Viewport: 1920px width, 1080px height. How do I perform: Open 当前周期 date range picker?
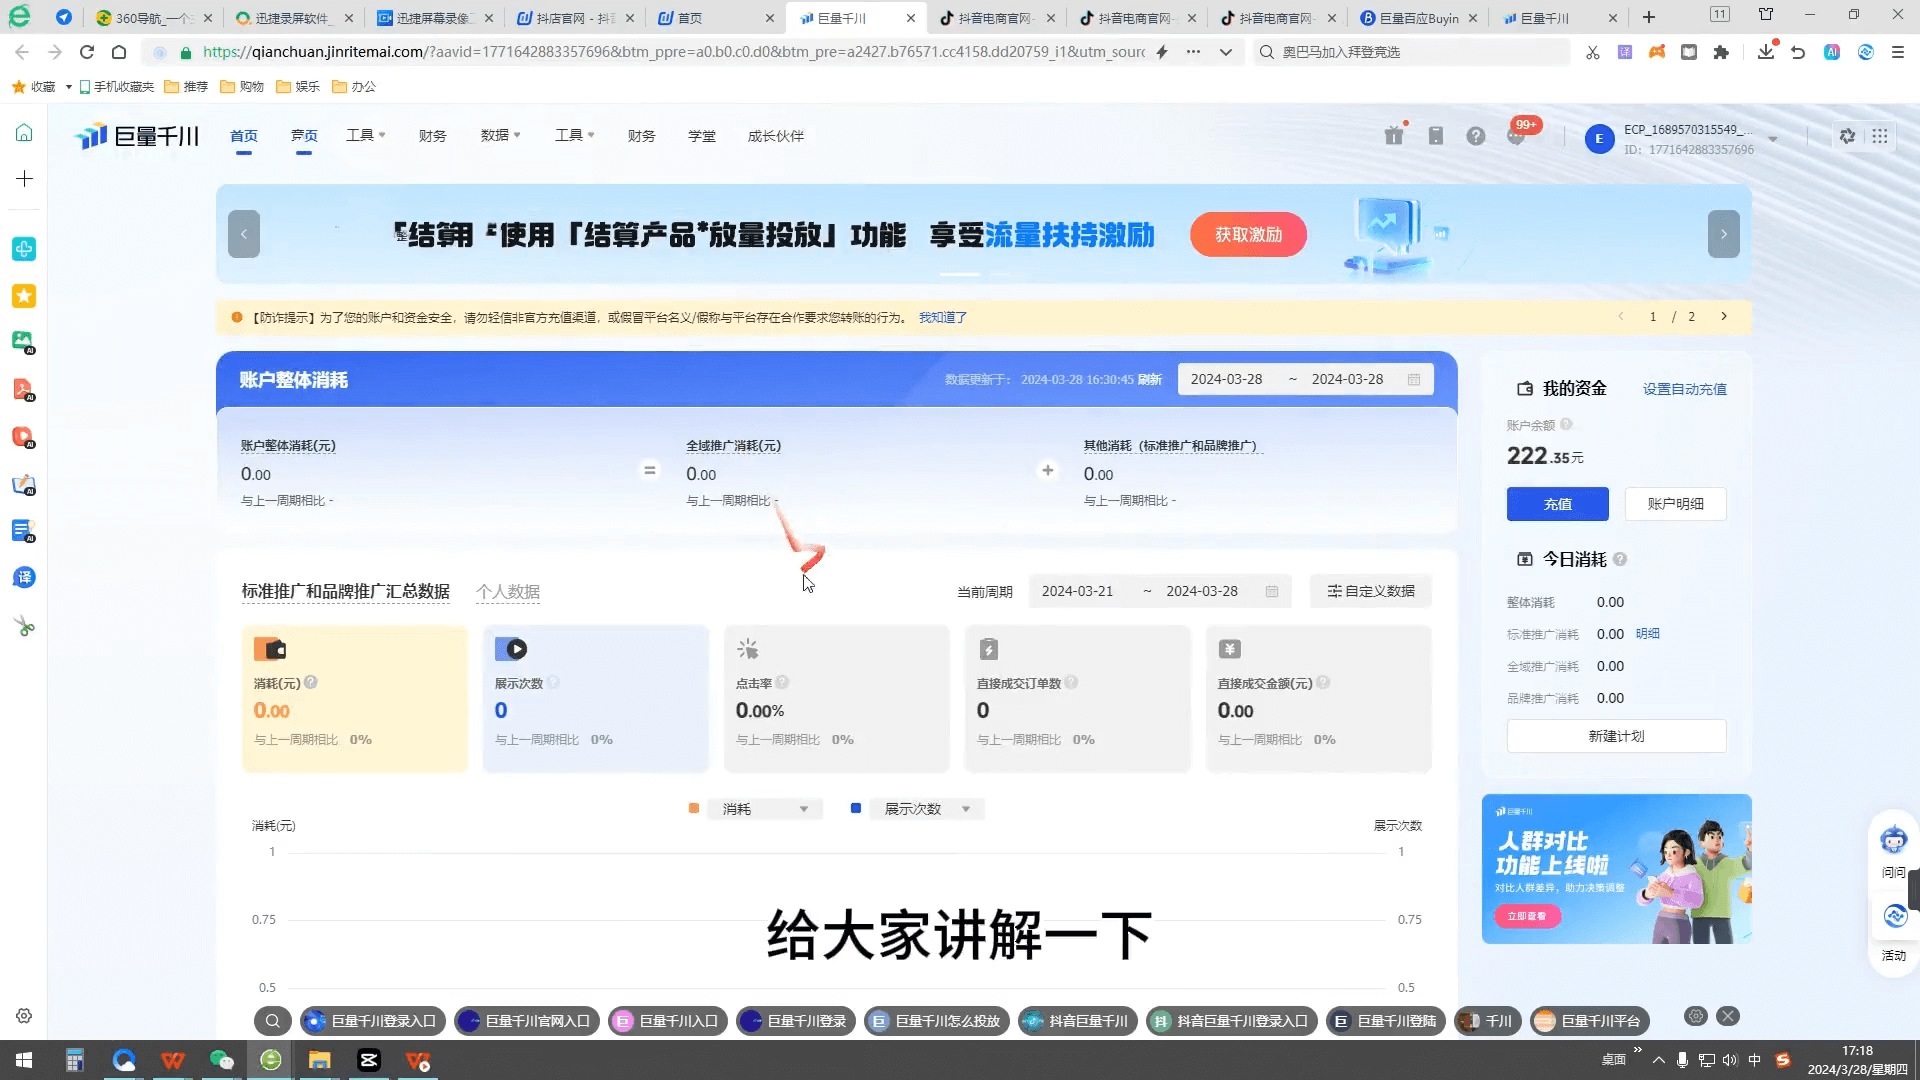tap(1160, 591)
